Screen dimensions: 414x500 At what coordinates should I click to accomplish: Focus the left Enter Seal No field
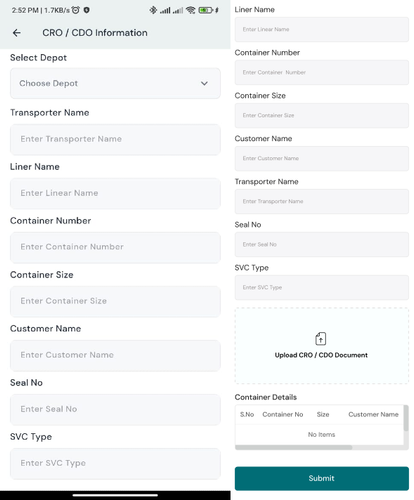point(115,409)
